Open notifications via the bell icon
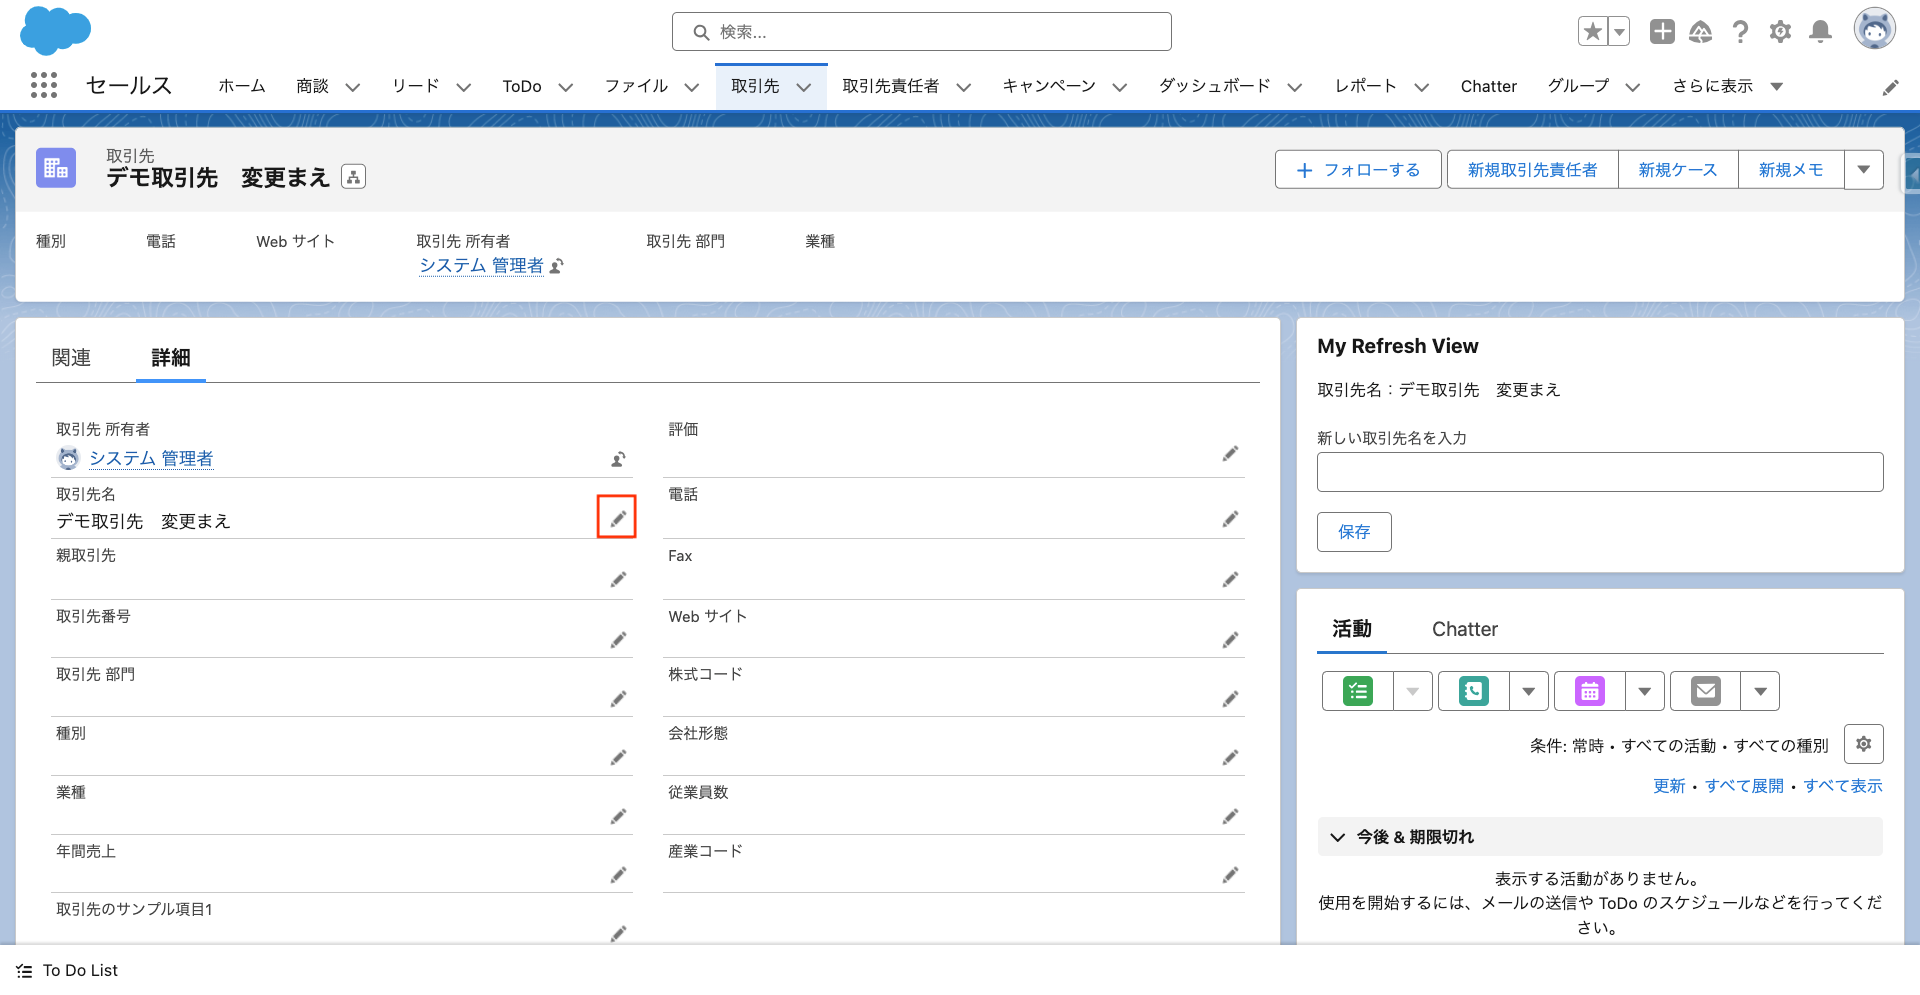This screenshot has height=995, width=1920. 1820,31
